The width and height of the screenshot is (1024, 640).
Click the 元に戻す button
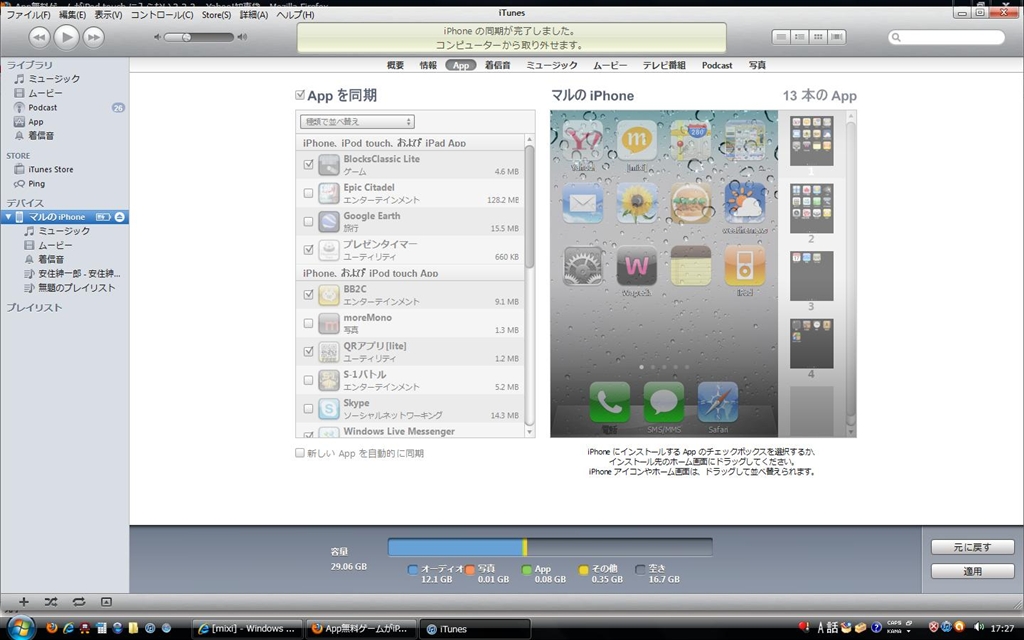(972, 548)
